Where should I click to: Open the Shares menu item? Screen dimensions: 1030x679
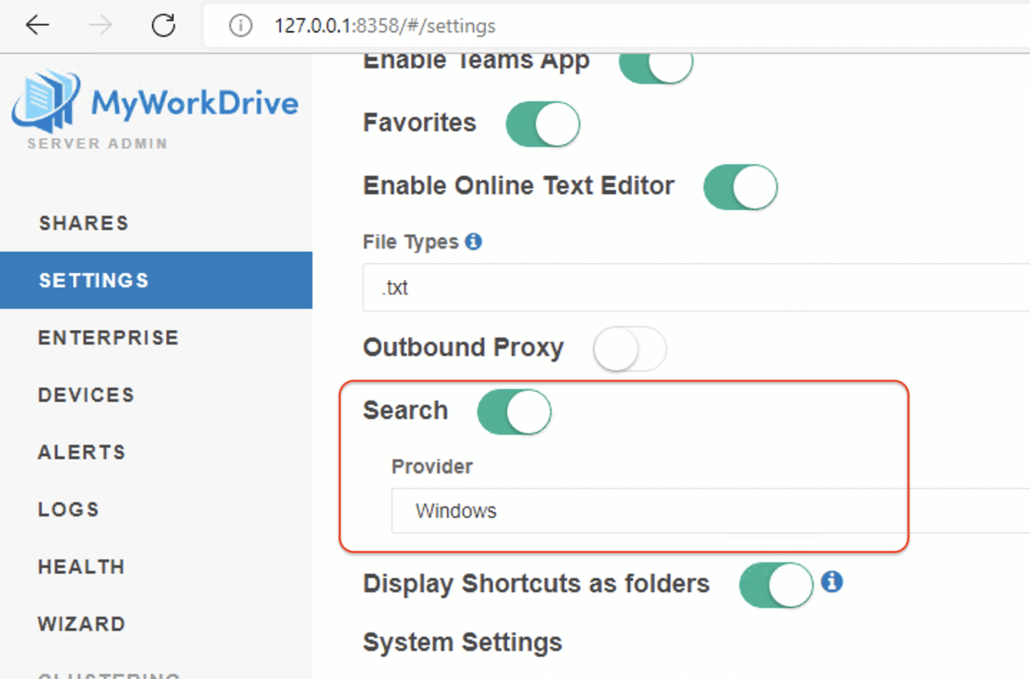[84, 223]
